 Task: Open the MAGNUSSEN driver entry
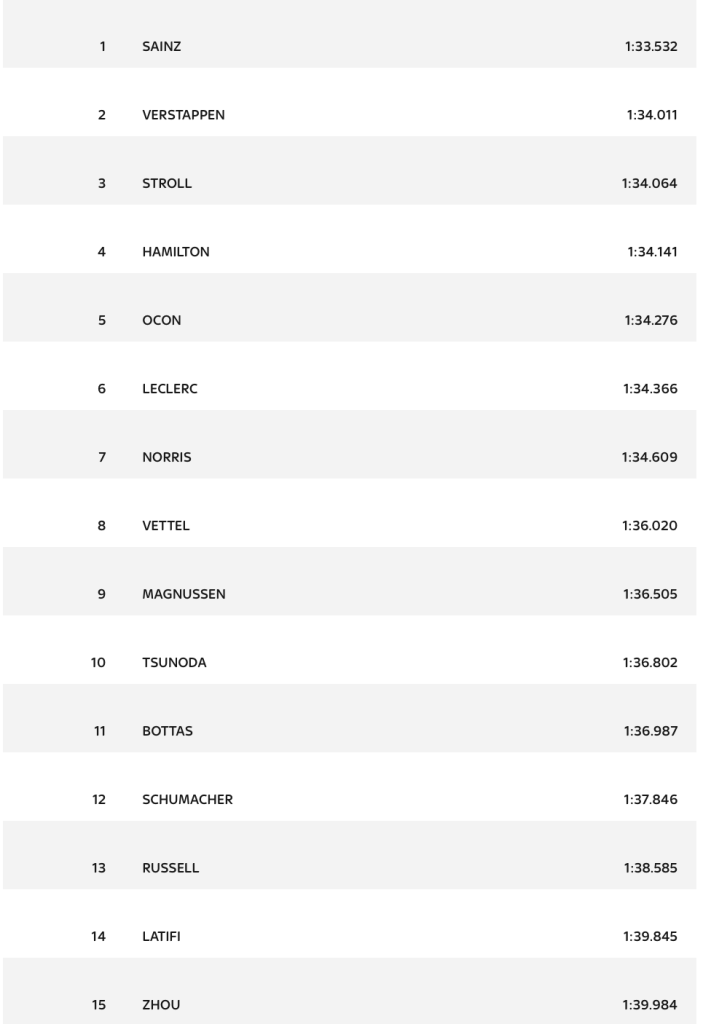click(x=184, y=594)
